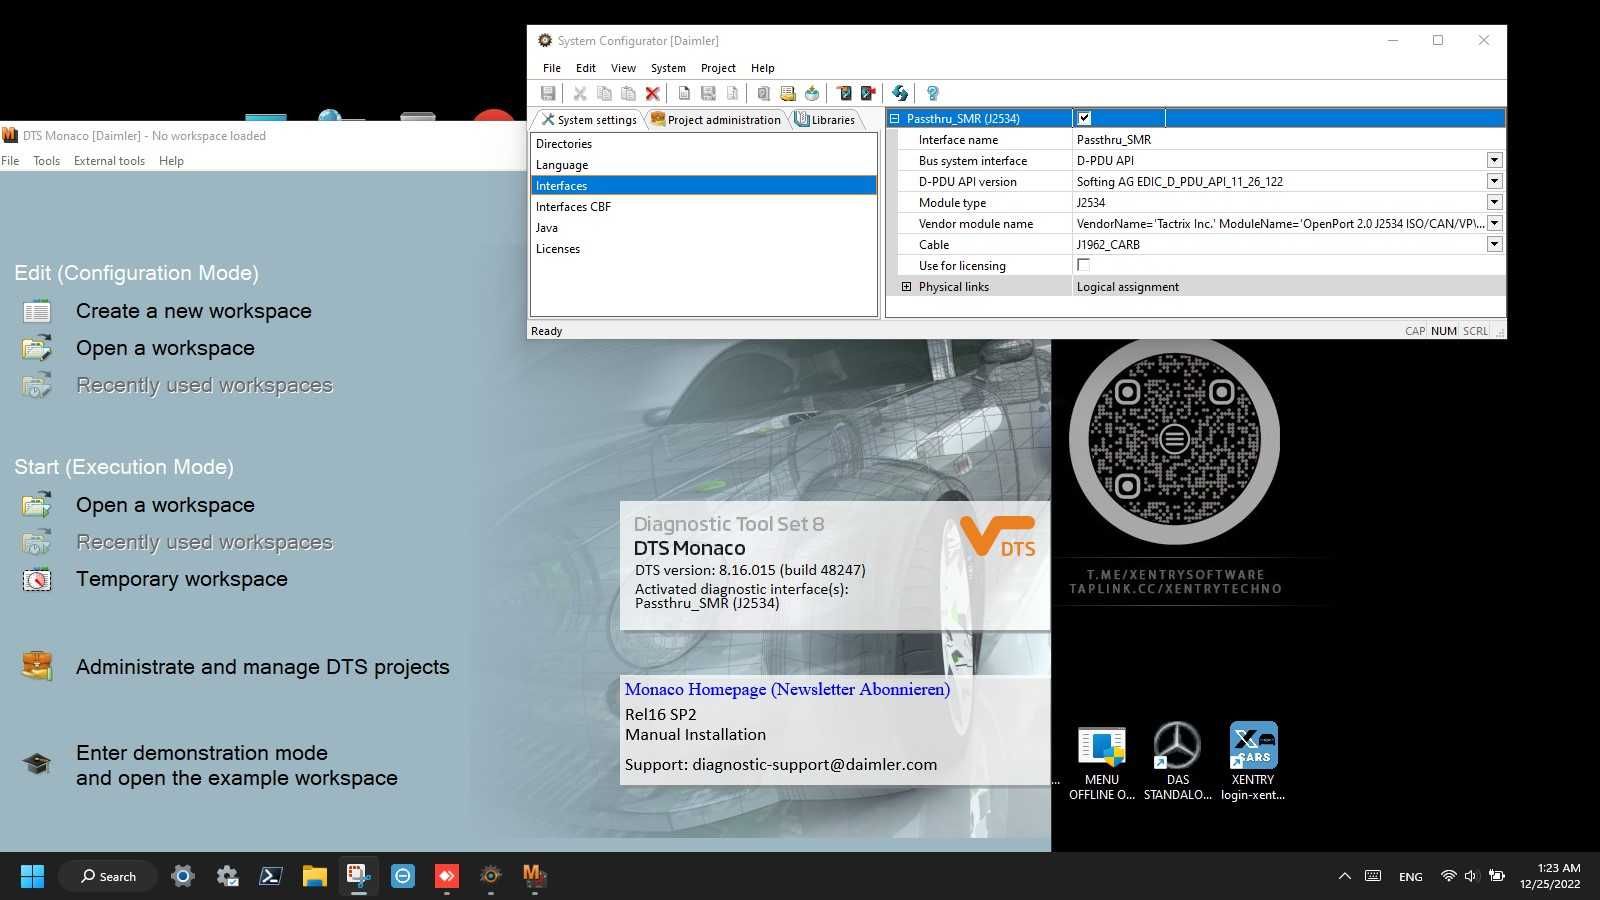The image size is (1600, 900).
Task: Open the DAS STANDALONE desktop shortcut
Action: (1177, 762)
